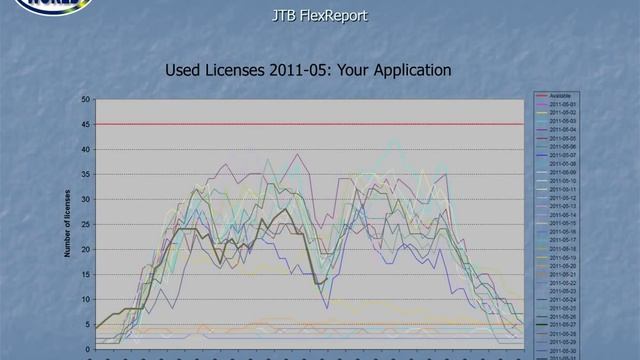Screen dimensions: 640x360
Task: Click the 2011-05-13 legend entry
Action: pyautogui.click(x=556, y=206)
